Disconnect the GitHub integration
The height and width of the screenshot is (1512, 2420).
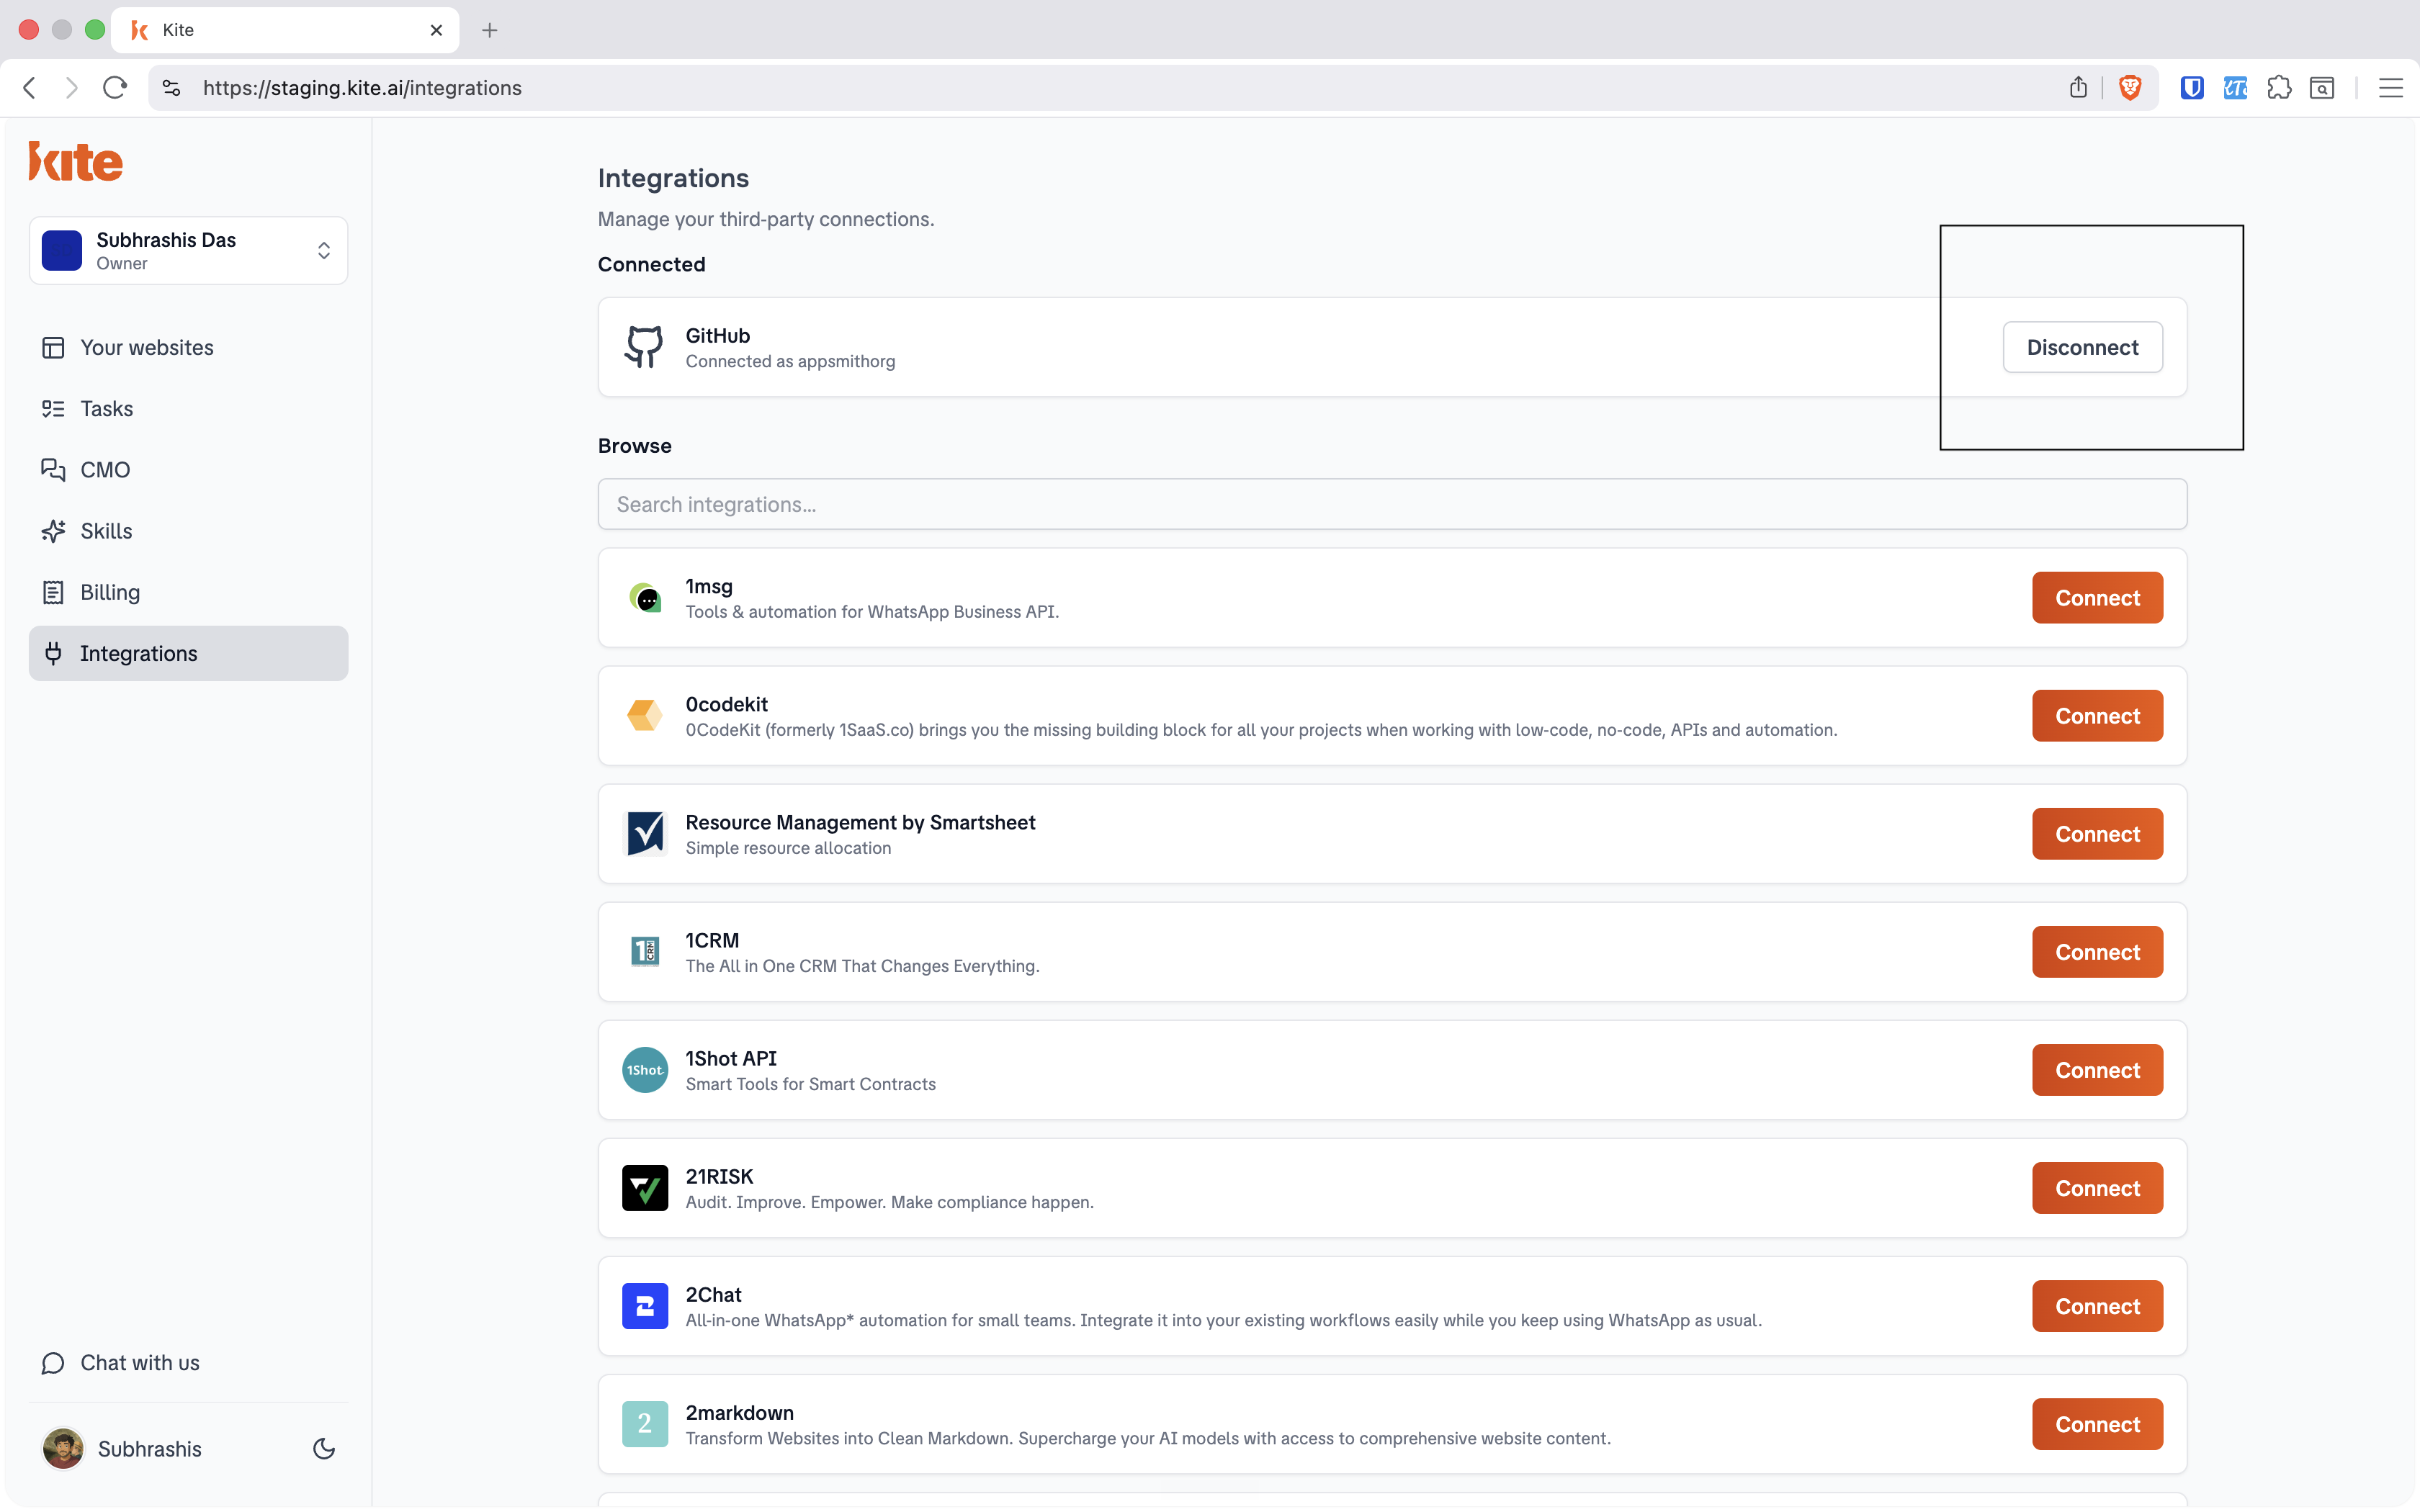click(x=2082, y=347)
